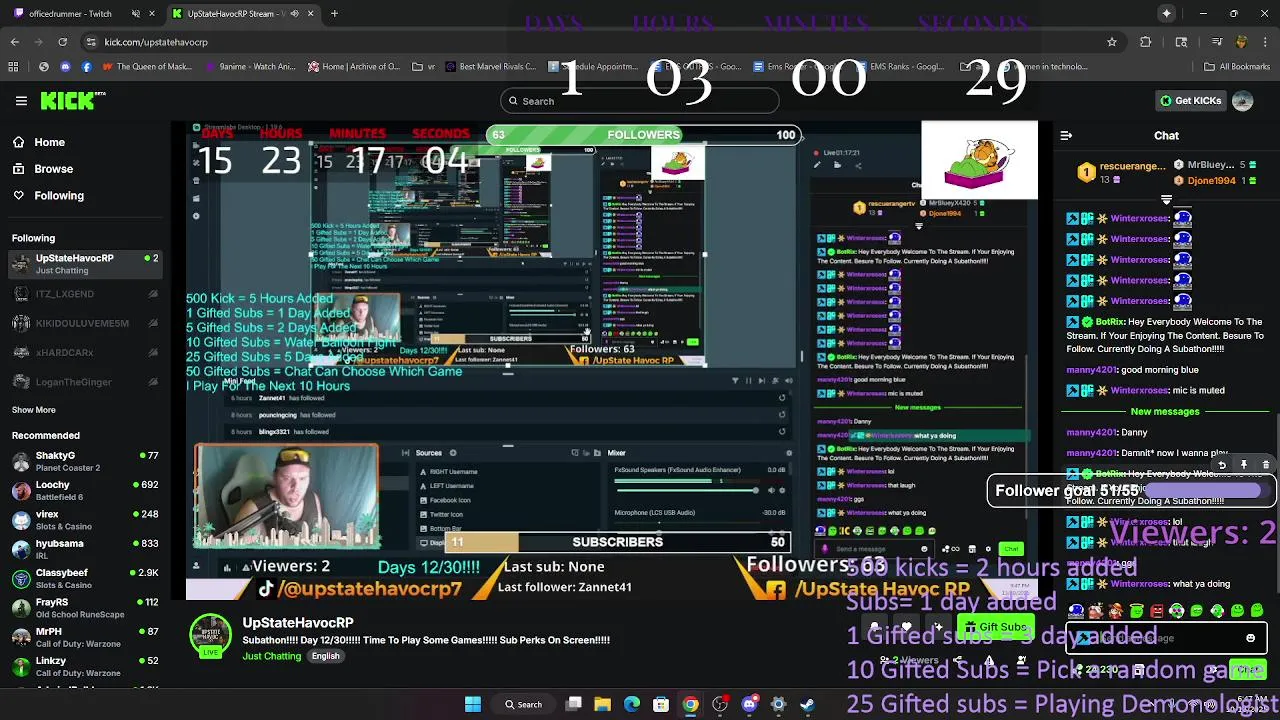Click the address bar URL kick.com/upstatehavocrp
Screen dimensions: 1280x720
tap(156, 42)
